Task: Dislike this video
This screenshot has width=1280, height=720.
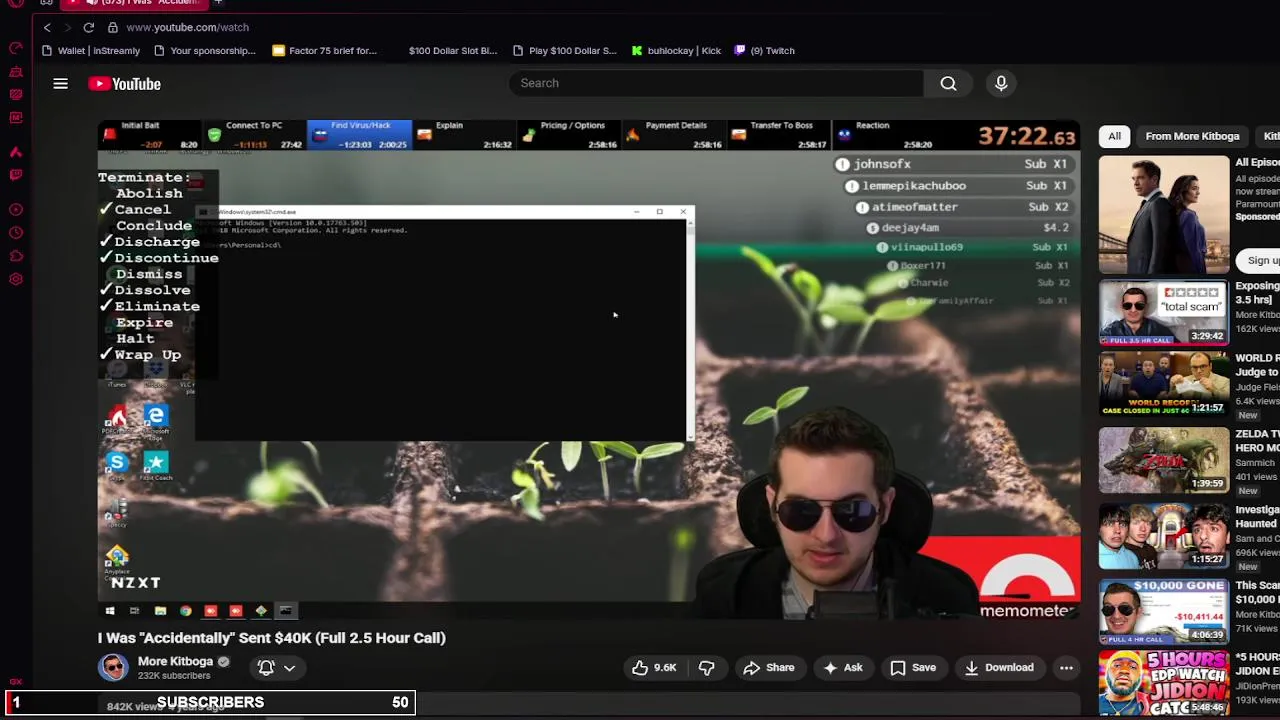Action: [x=706, y=667]
